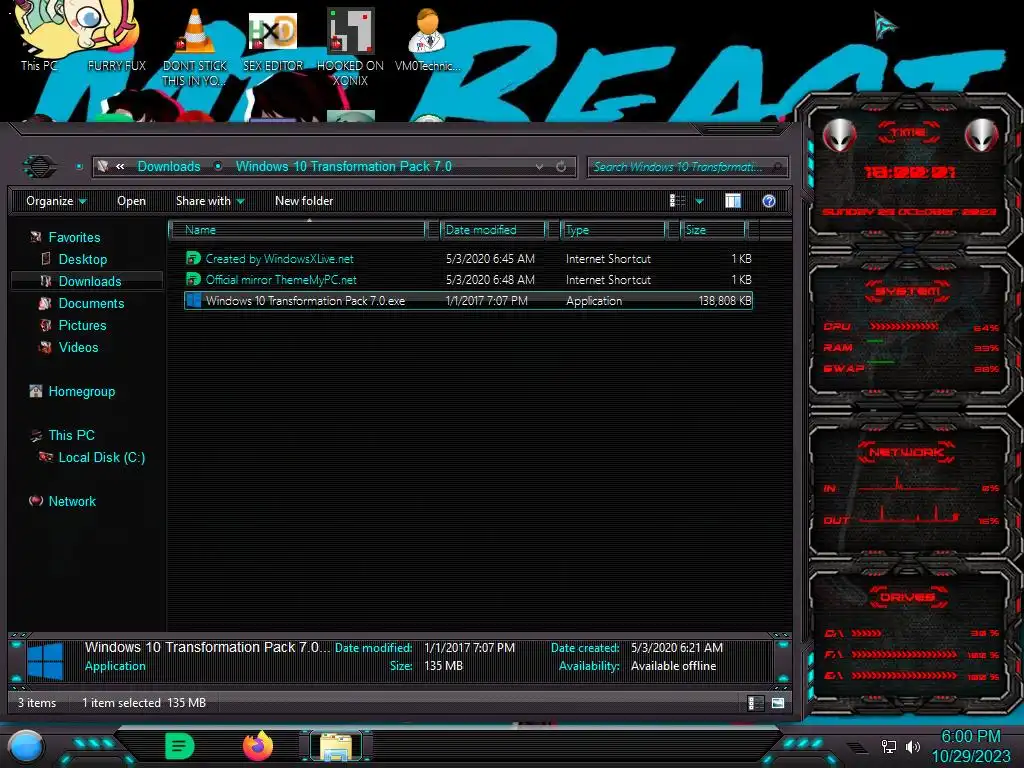Click the icon of Official mirror ThemeMyPC.net

pos(193,280)
